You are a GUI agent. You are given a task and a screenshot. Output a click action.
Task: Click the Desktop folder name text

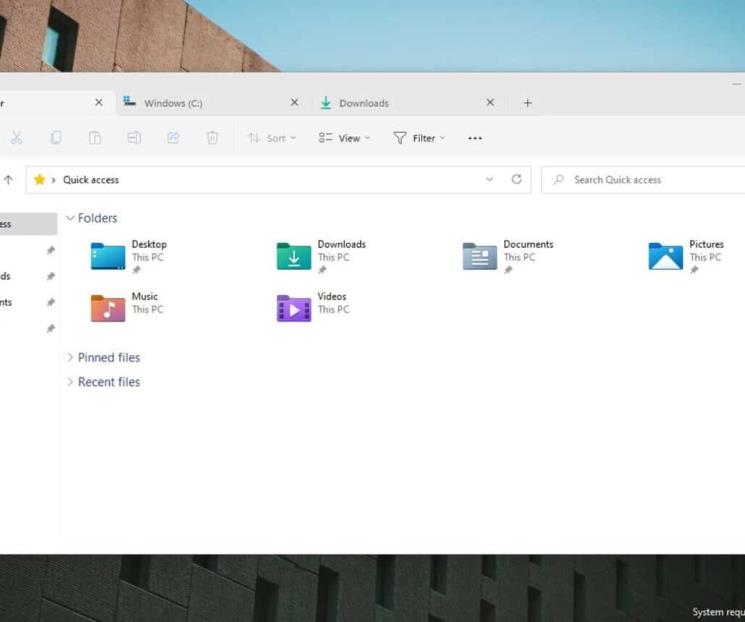coord(149,244)
